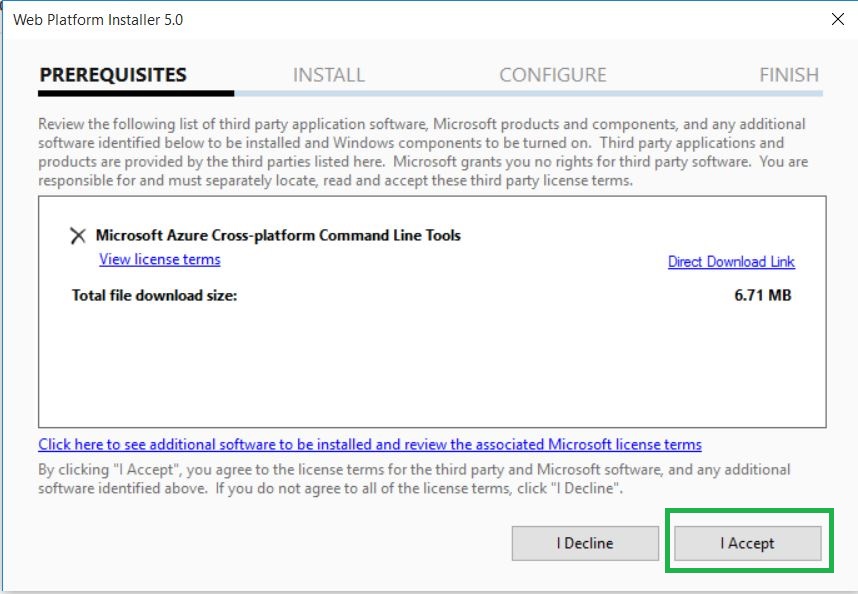Click the 6.71 MB download size value
The height and width of the screenshot is (594, 858).
tap(762, 295)
